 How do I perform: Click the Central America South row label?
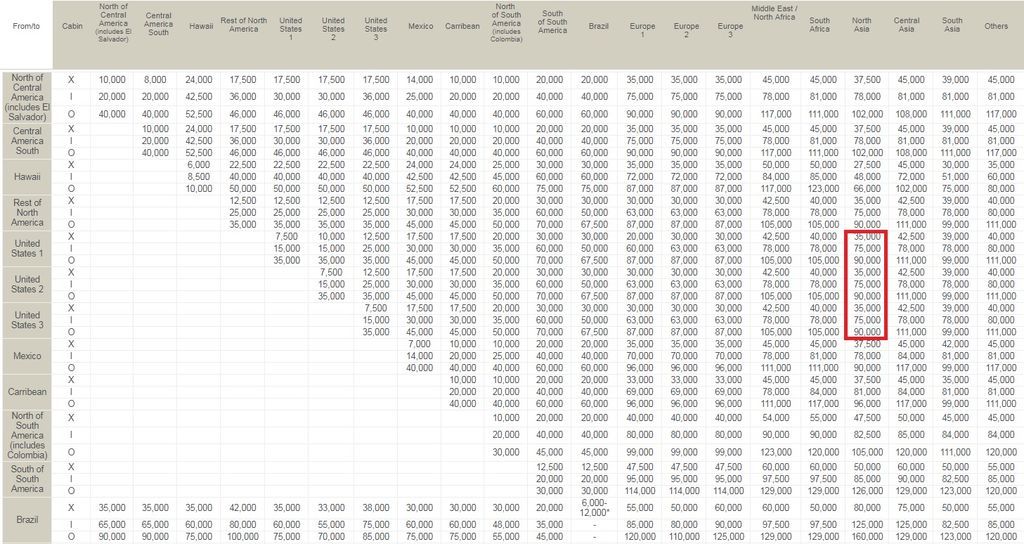tap(27, 140)
